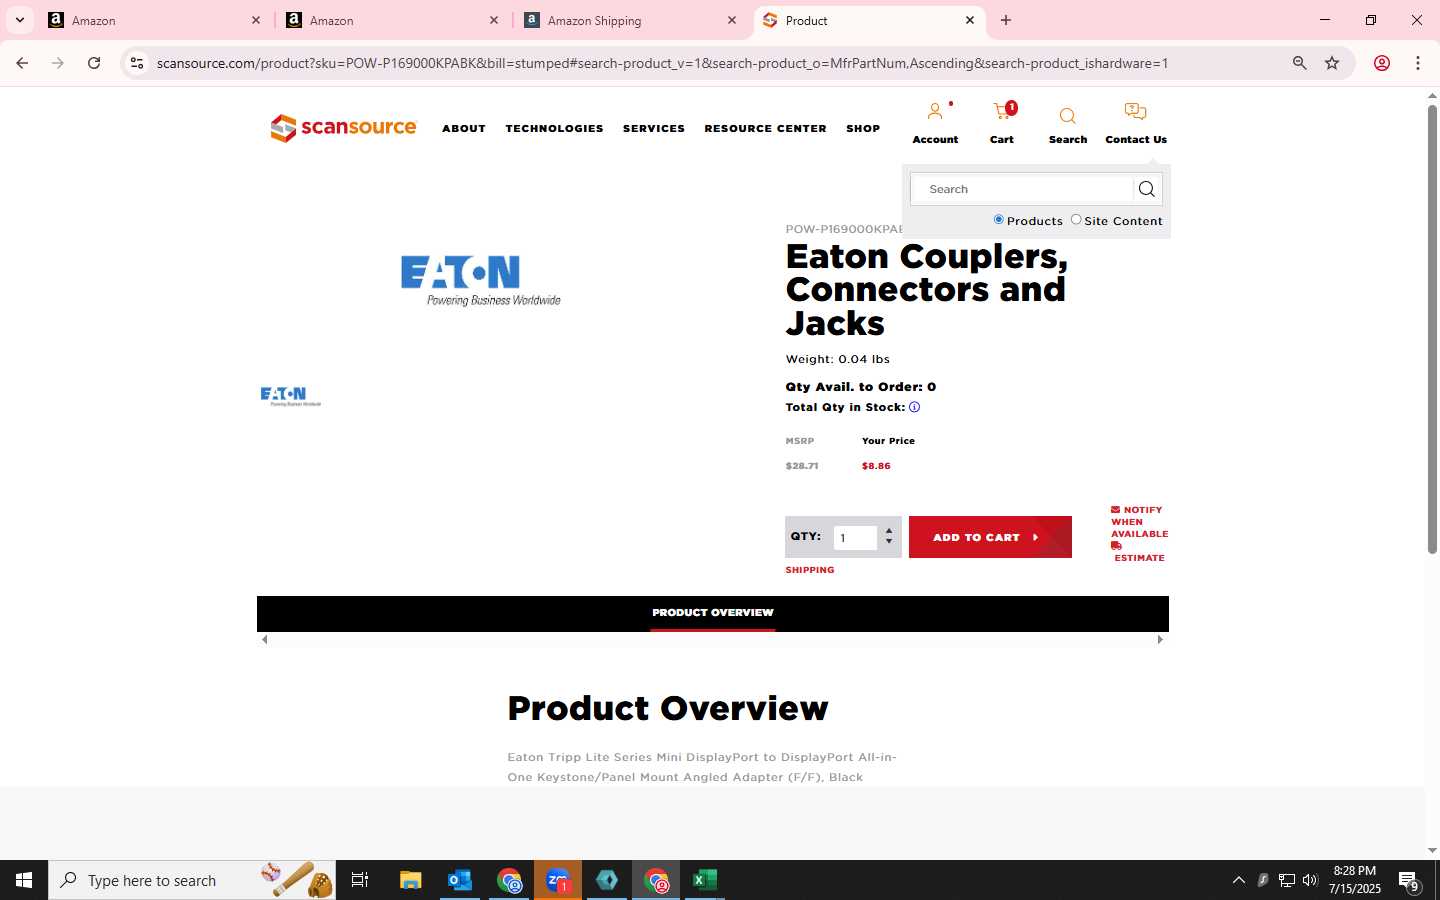This screenshot has height=900, width=1440.
Task: Click the small Eaton thumbnail image
Action: [x=291, y=397]
